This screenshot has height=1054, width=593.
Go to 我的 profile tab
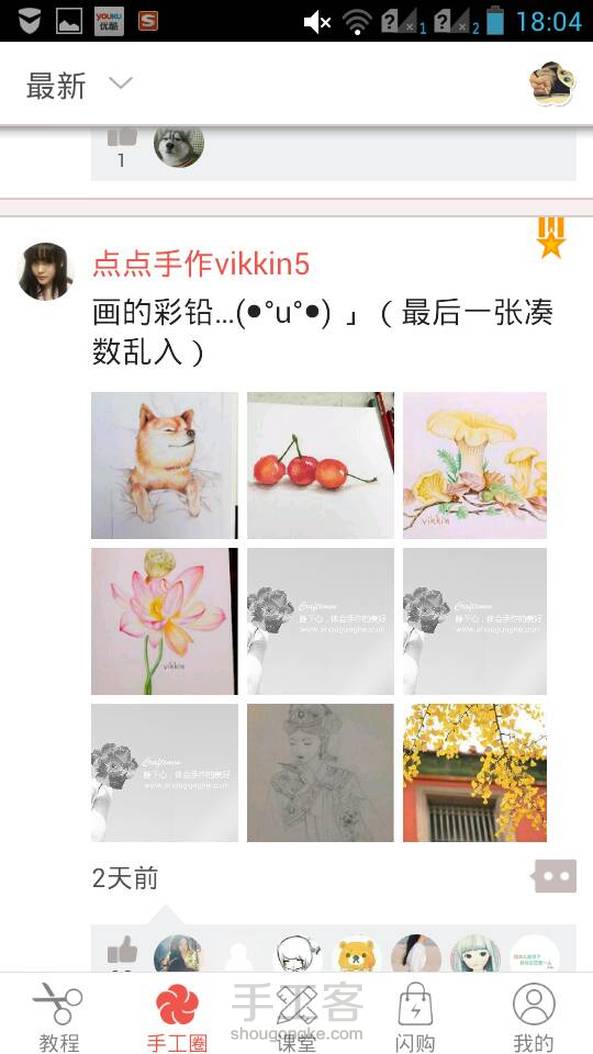pos(534,1015)
